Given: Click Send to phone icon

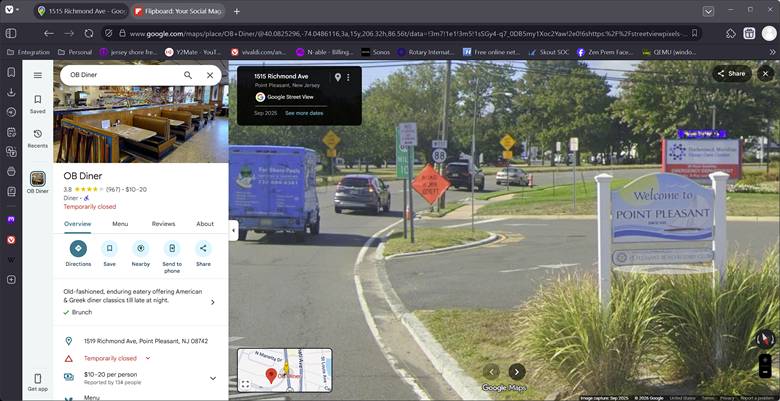Looking at the screenshot, I should tap(172, 249).
